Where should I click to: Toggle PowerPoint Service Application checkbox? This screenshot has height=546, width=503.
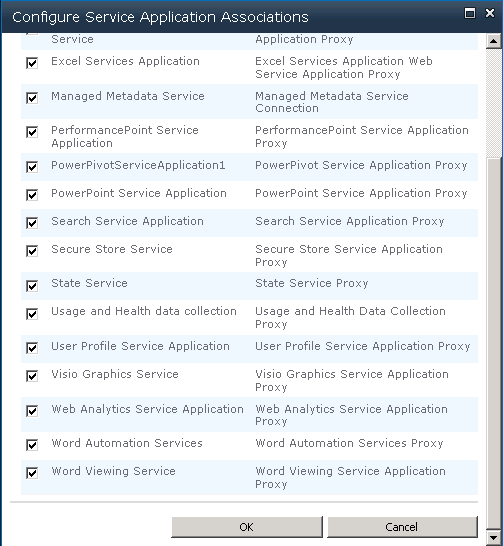tap(32, 195)
